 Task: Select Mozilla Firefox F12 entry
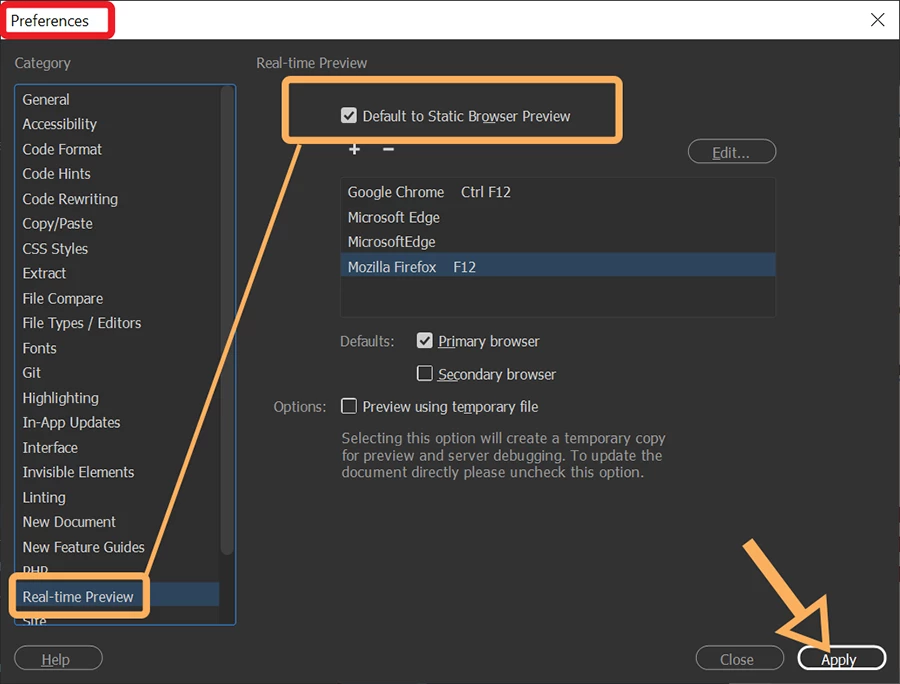click(x=557, y=267)
